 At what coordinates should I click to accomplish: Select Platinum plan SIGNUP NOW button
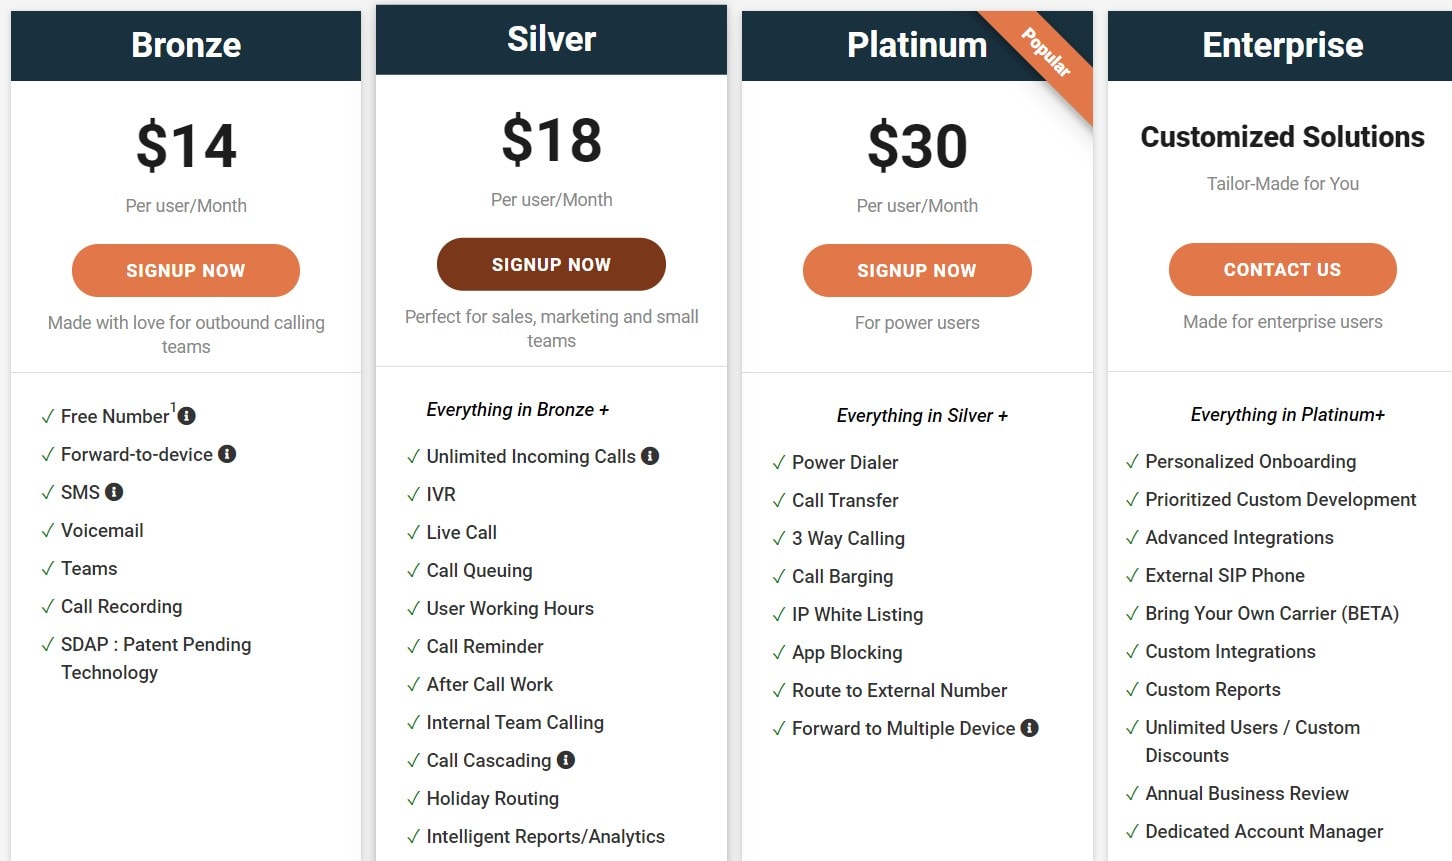pos(917,270)
